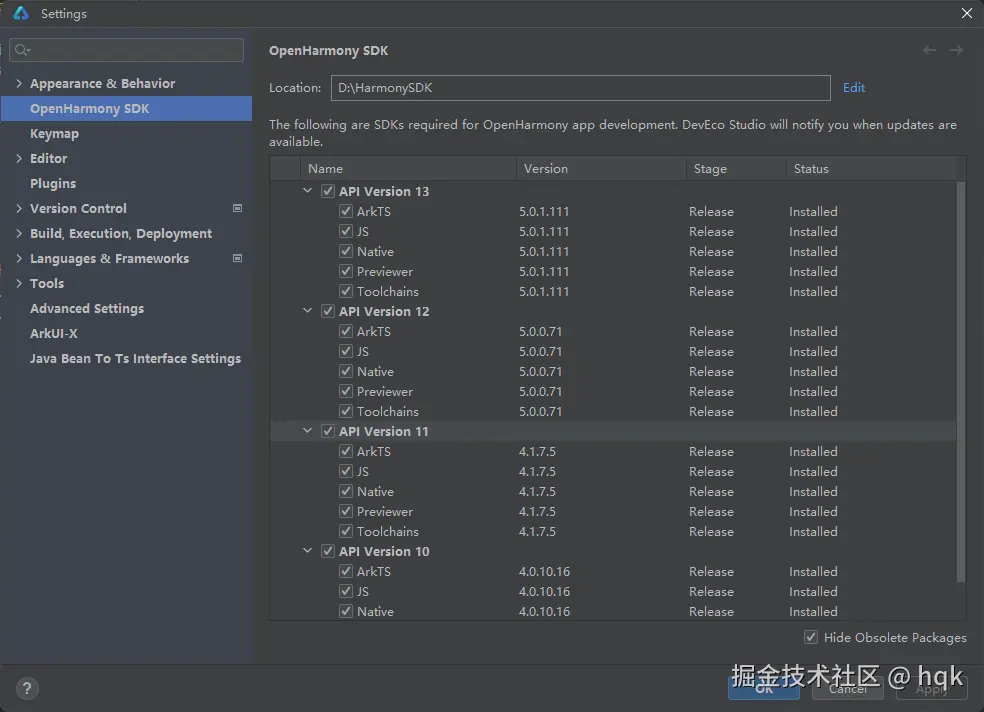Toggle Hide Obsolete Packages checkbox
This screenshot has width=984, height=712.
[811, 637]
